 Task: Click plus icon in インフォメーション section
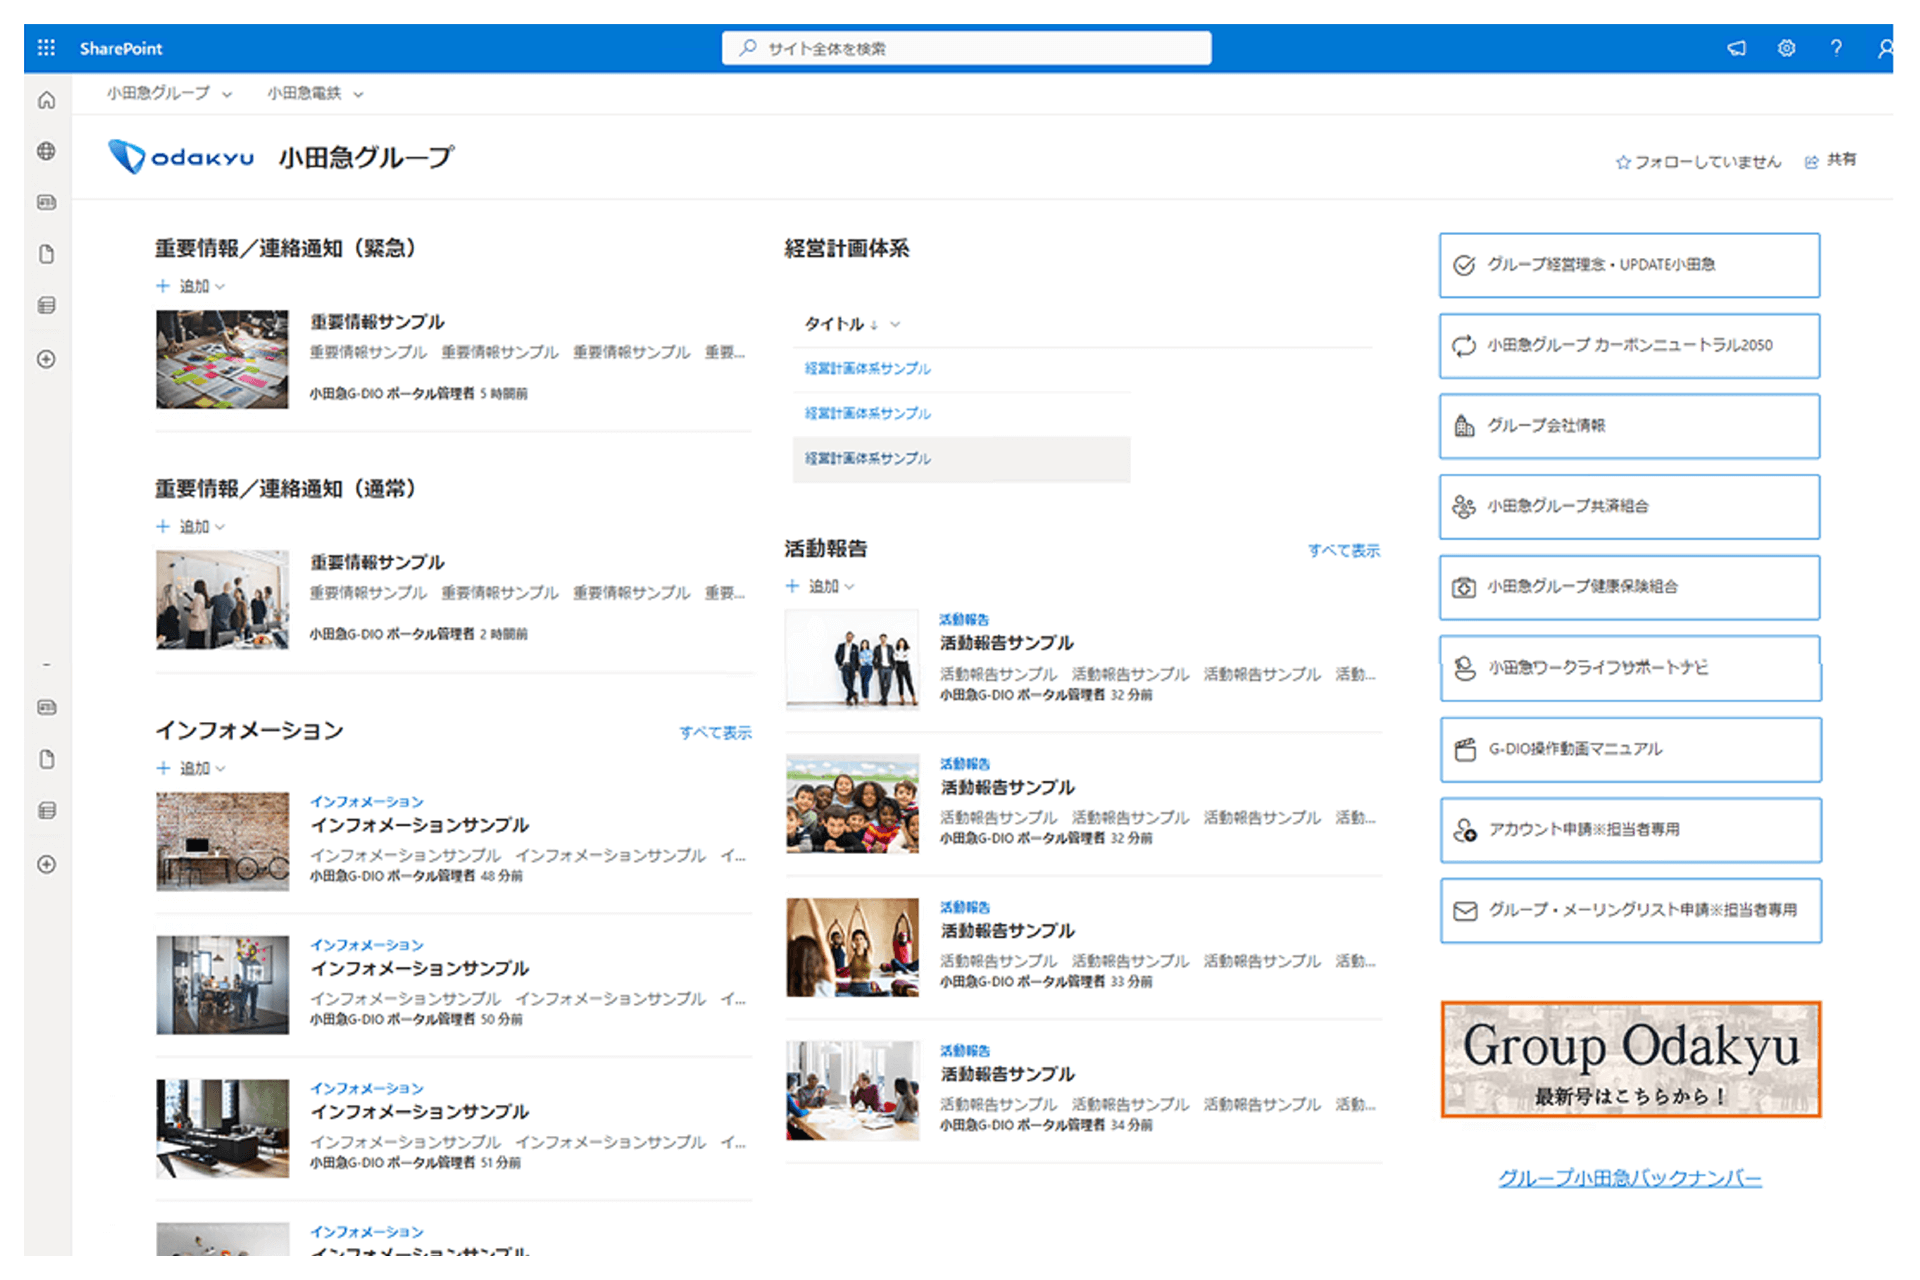pos(163,768)
